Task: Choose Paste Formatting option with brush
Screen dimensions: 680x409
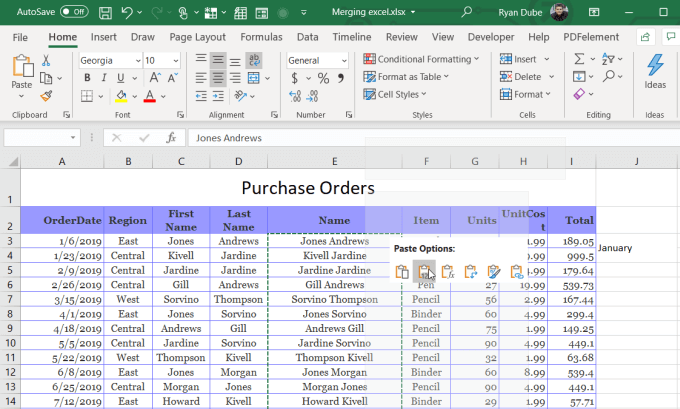Action: pos(494,271)
